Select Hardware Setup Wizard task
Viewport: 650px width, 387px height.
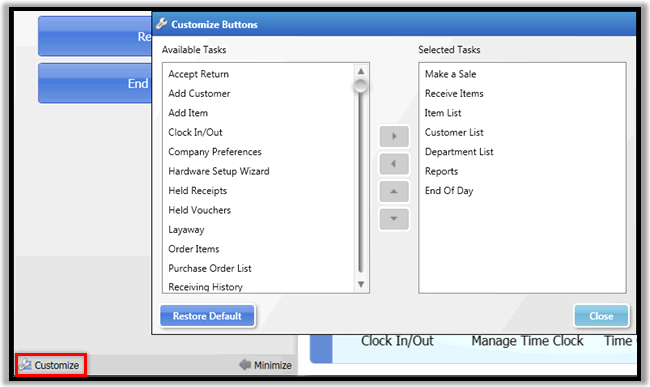(x=218, y=171)
